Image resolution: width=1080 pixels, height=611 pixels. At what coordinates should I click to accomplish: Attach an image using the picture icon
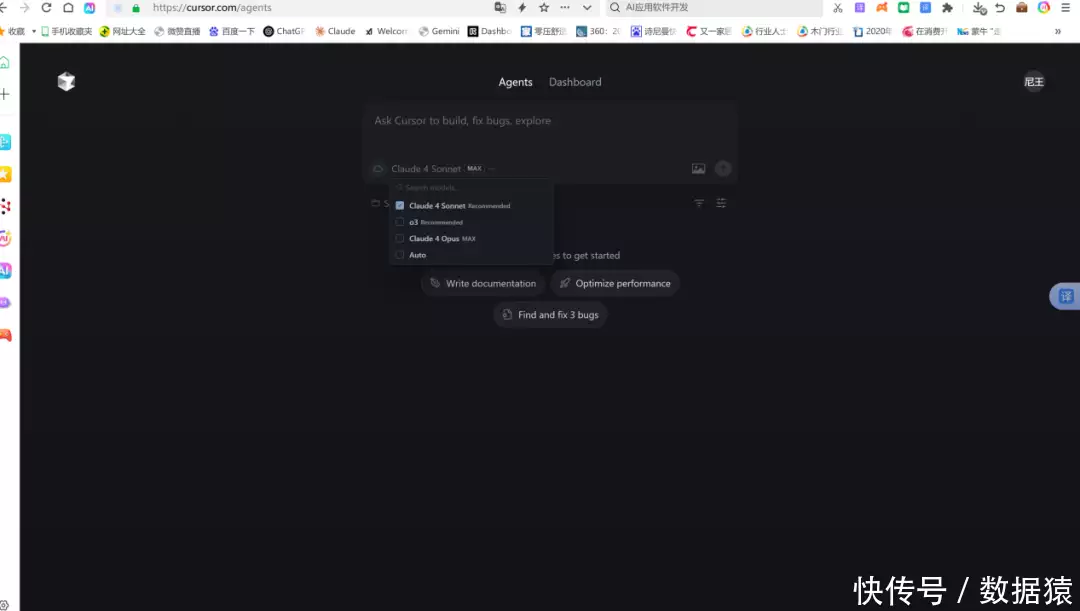tap(698, 169)
